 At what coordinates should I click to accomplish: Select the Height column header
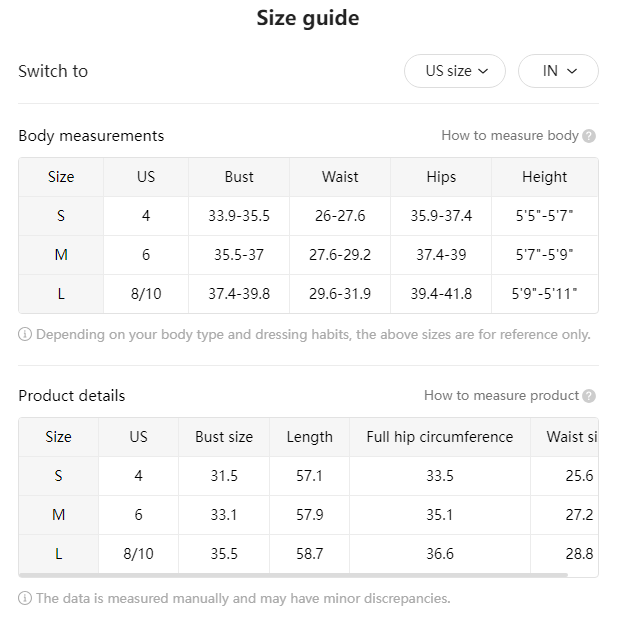point(545,177)
